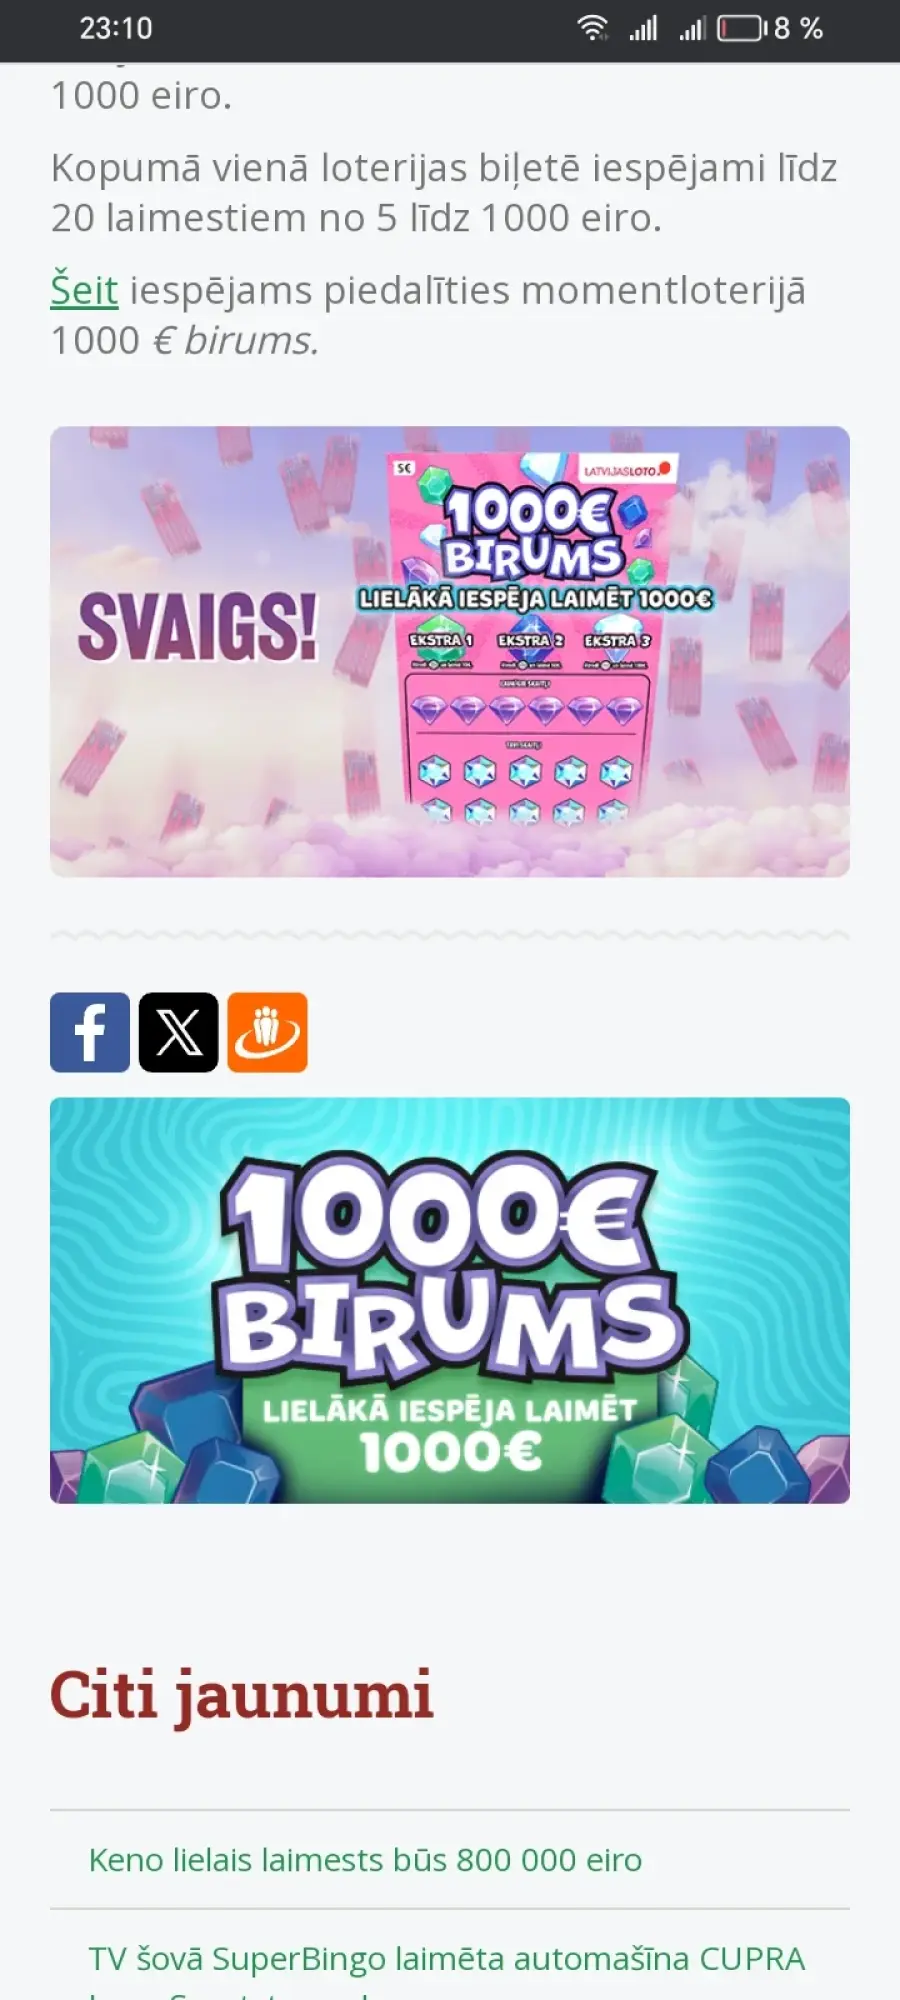Screen dimensions: 900x2000
Task: Click EKSTRA 3 on the ticket
Action: coord(617,640)
